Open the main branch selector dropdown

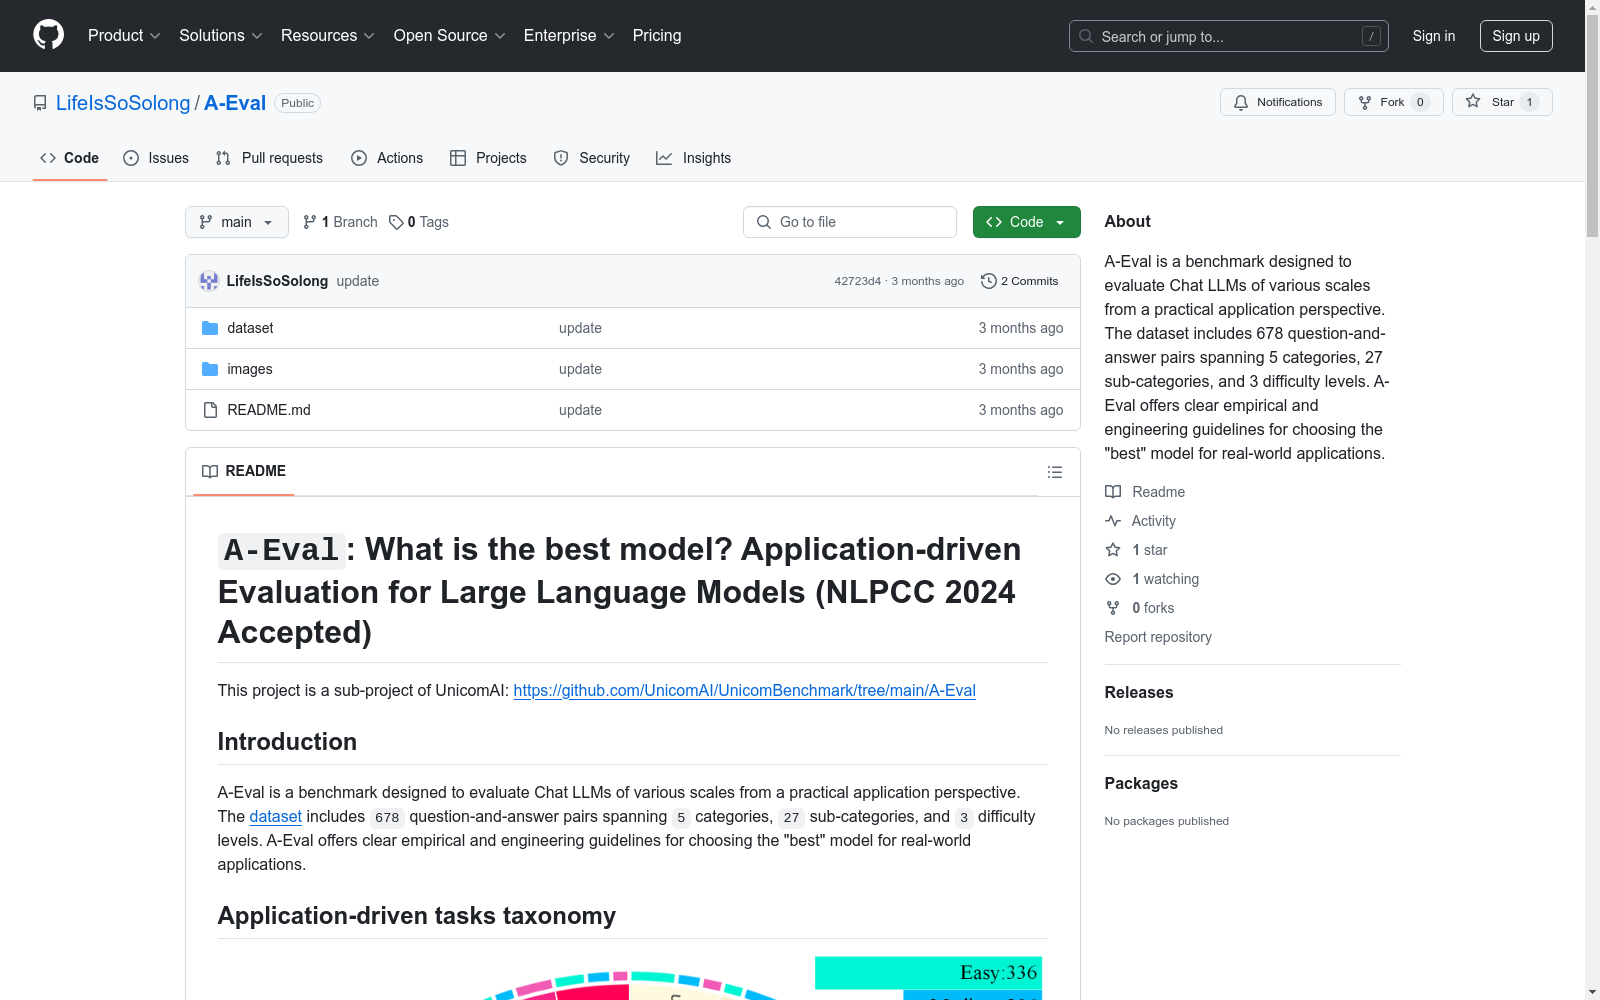point(237,222)
